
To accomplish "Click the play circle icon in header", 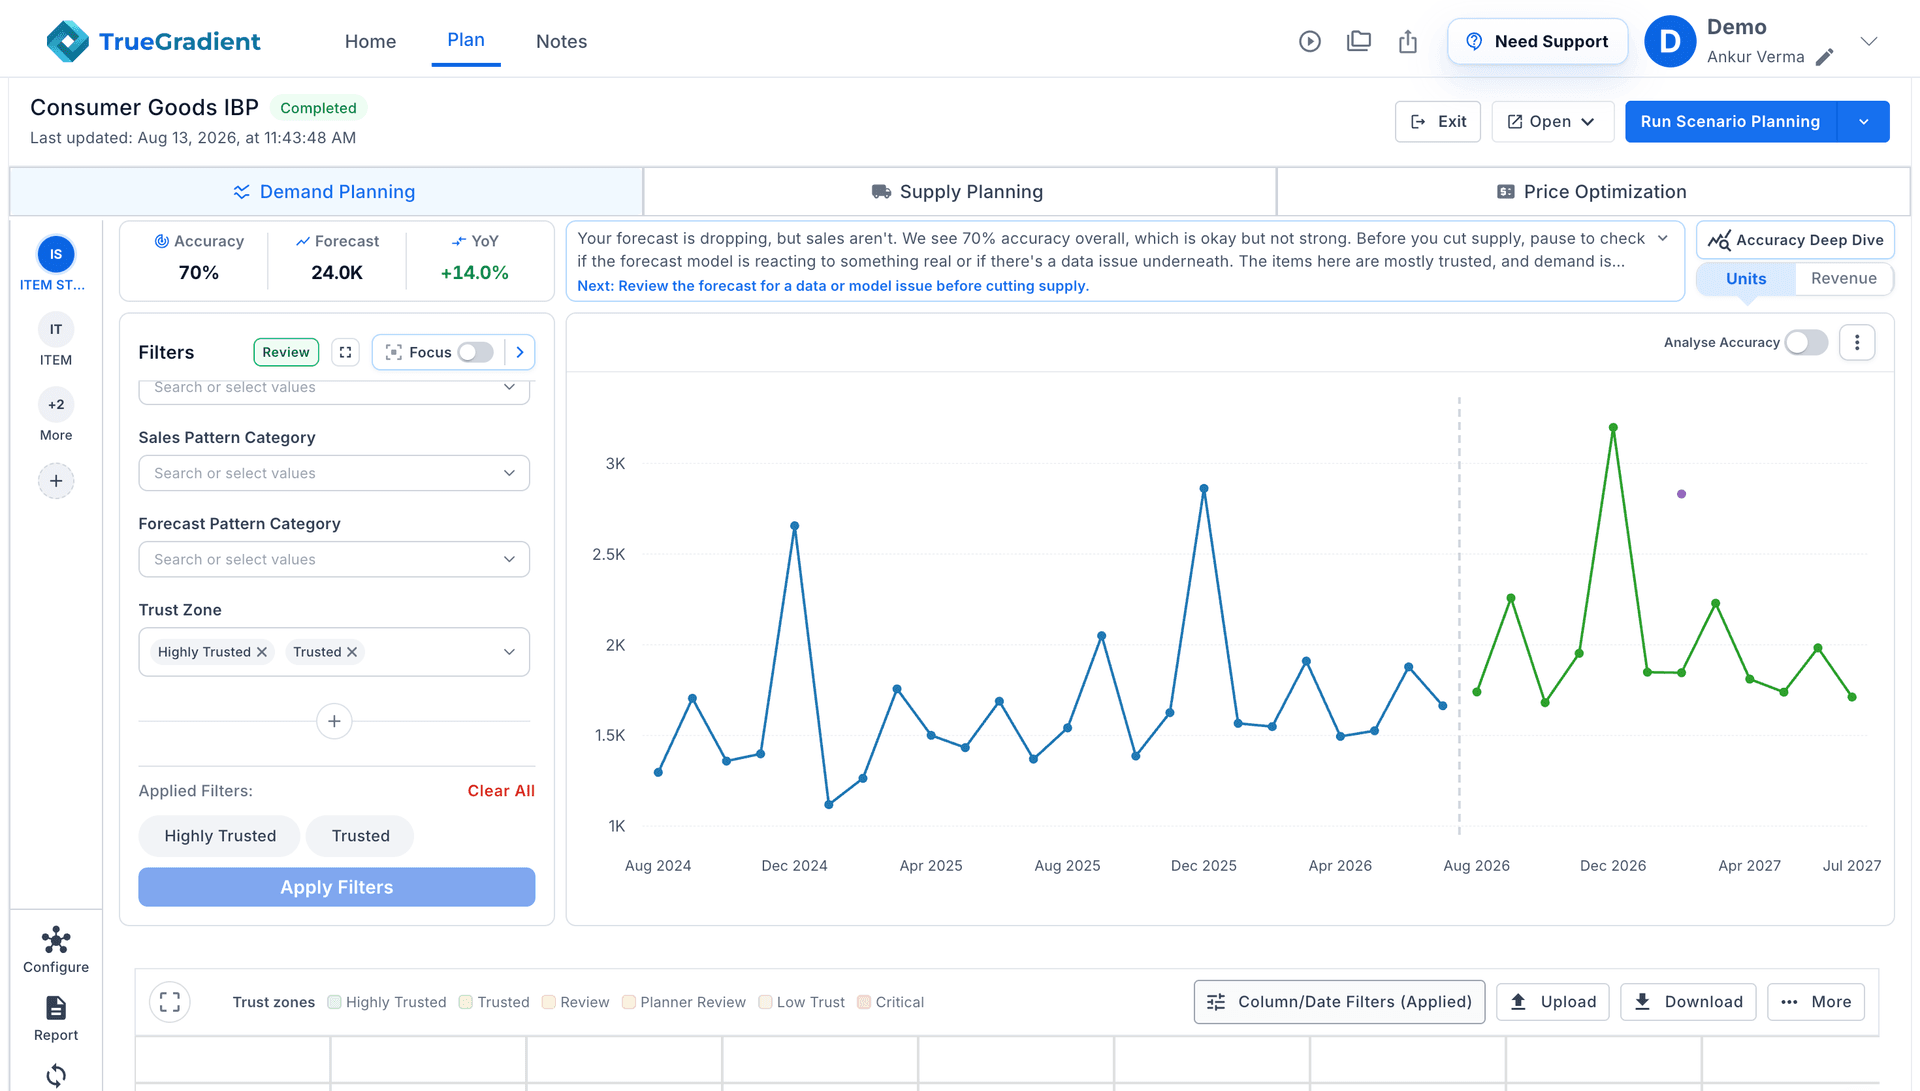I will click(x=1310, y=41).
